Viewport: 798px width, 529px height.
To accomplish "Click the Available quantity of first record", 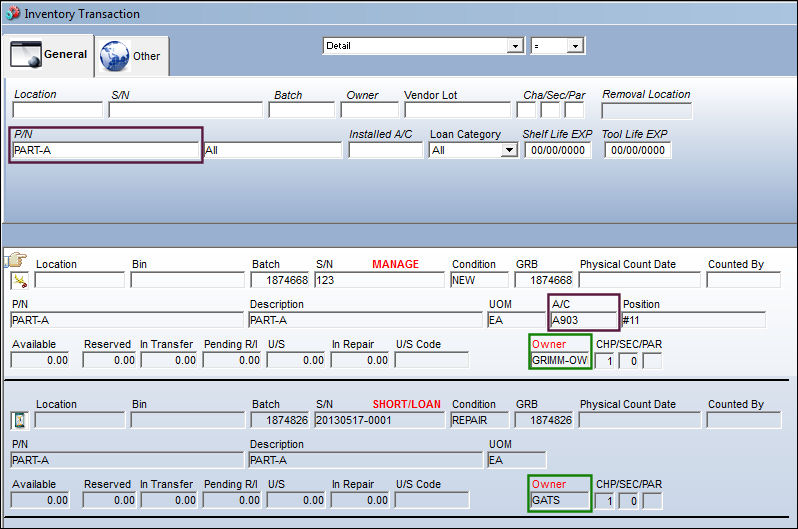I will point(40,360).
